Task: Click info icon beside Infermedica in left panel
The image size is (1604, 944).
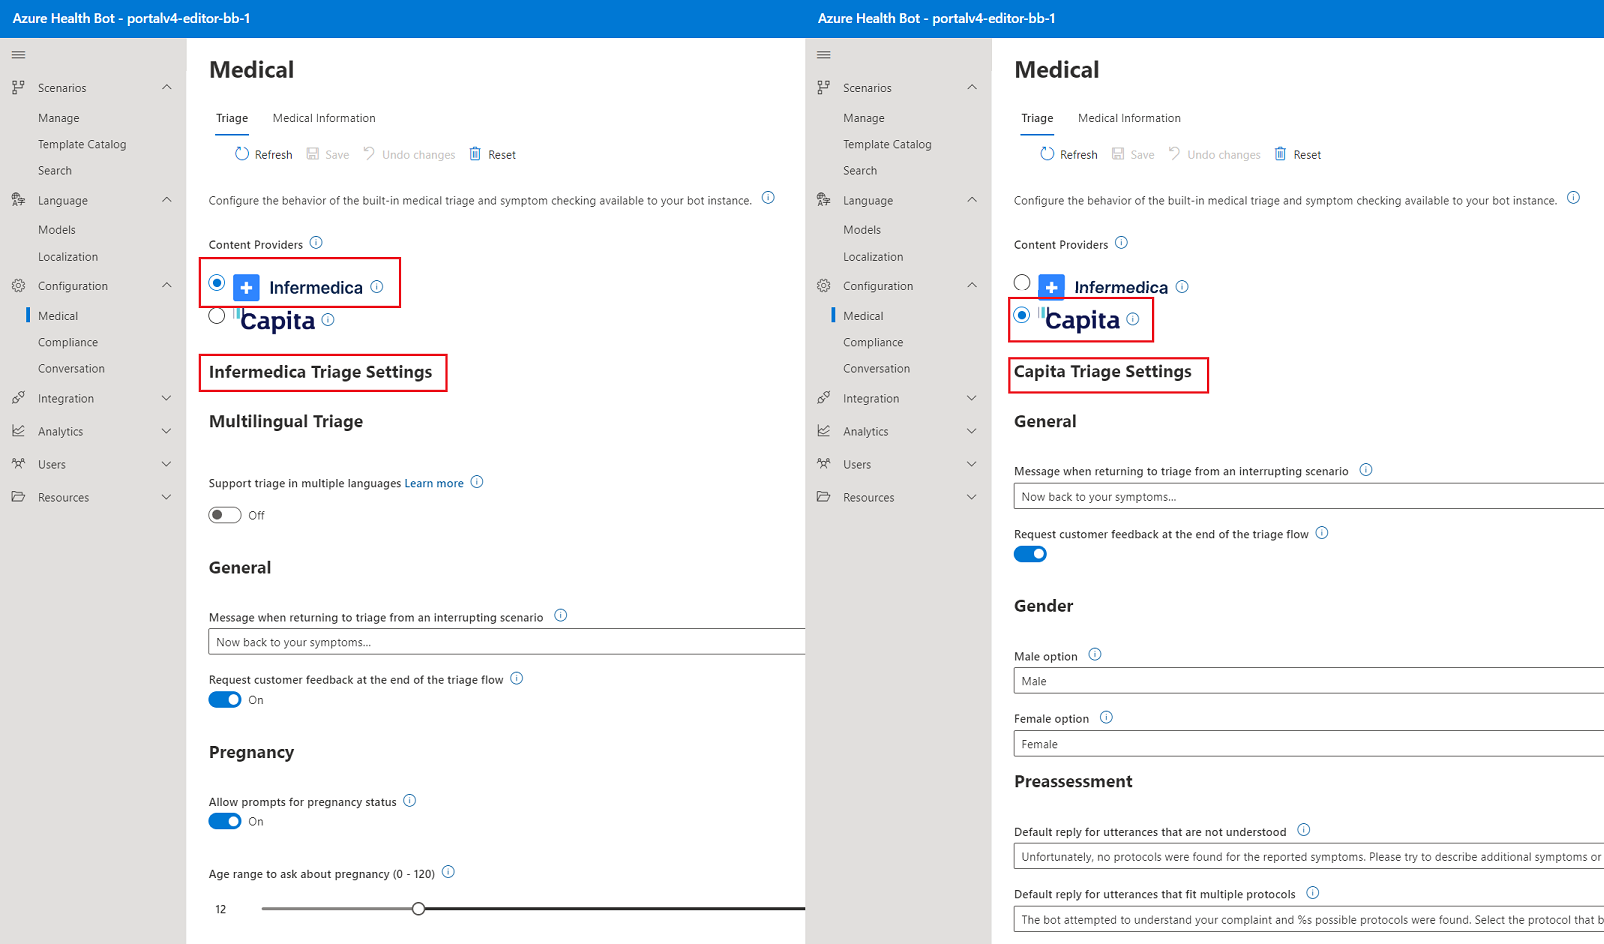Action: [377, 287]
